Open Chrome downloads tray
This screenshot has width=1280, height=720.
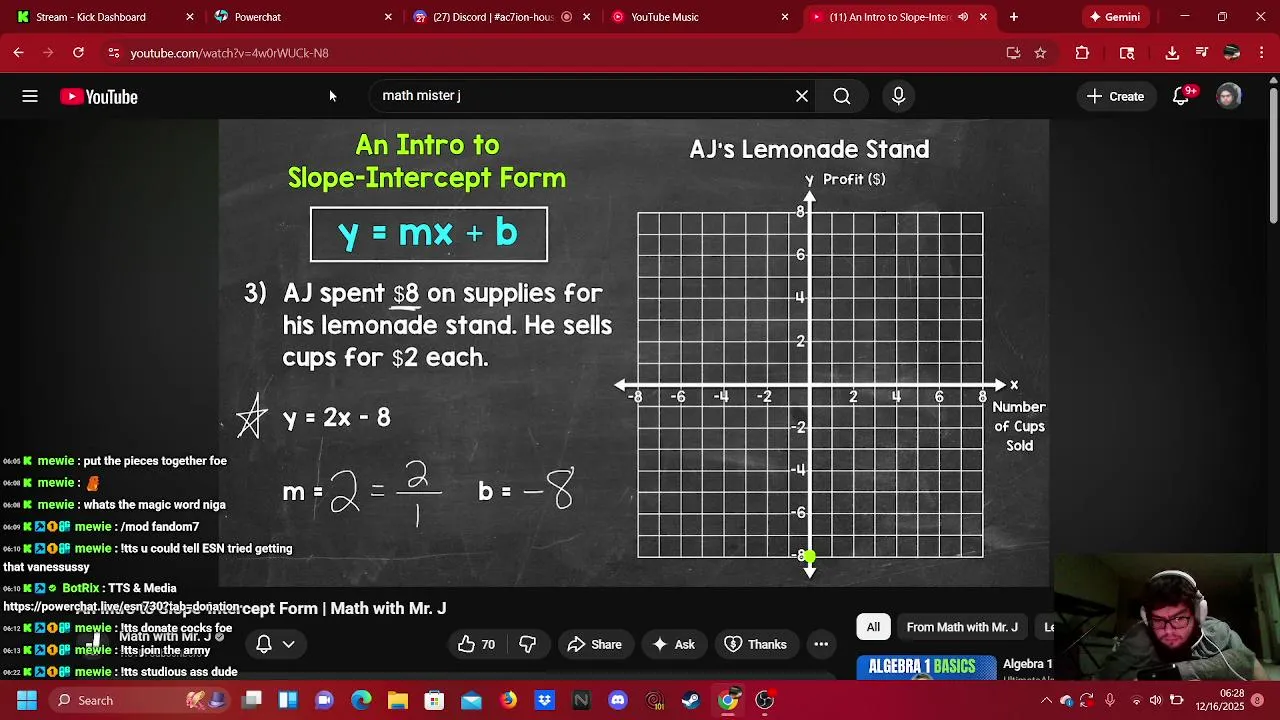click(1172, 53)
